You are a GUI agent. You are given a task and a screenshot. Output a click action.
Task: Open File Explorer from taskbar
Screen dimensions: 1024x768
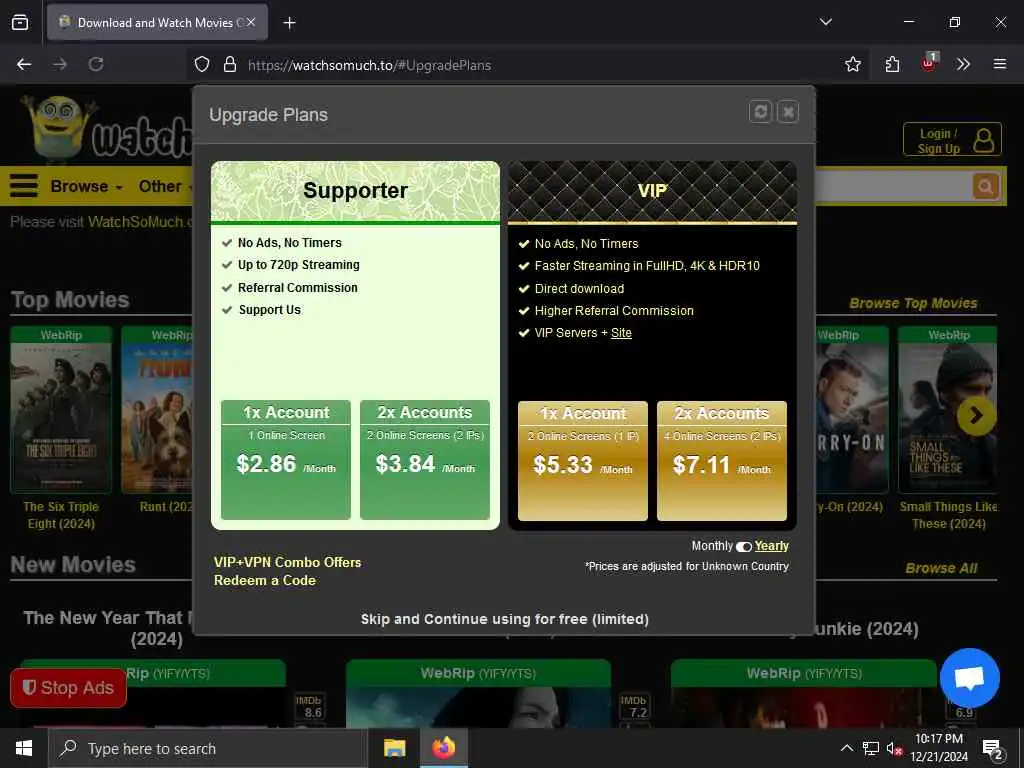[x=394, y=748]
